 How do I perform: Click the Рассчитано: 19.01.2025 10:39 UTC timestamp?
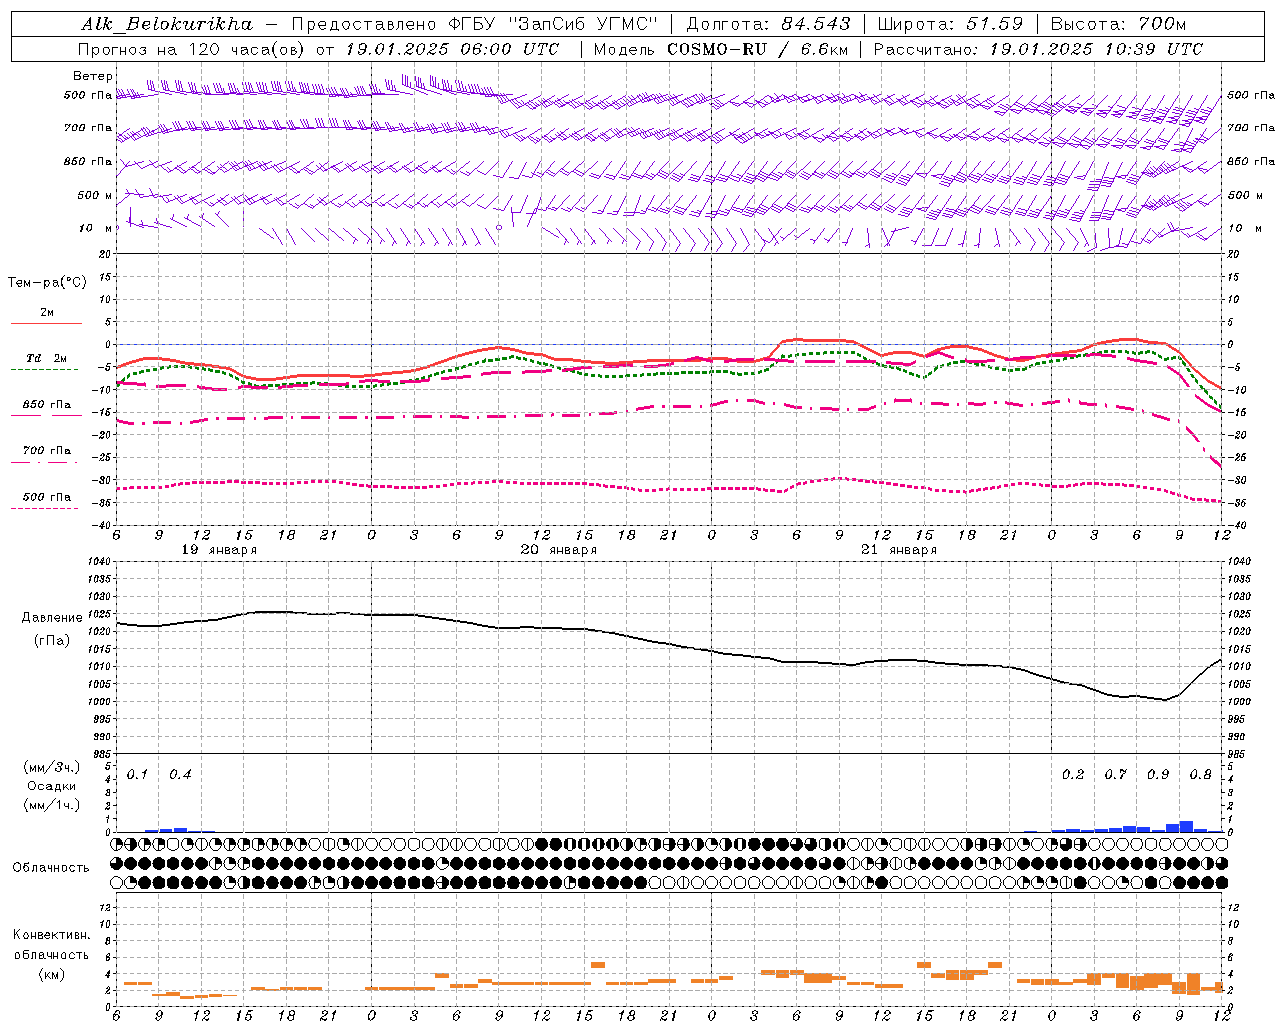(x=1038, y=49)
